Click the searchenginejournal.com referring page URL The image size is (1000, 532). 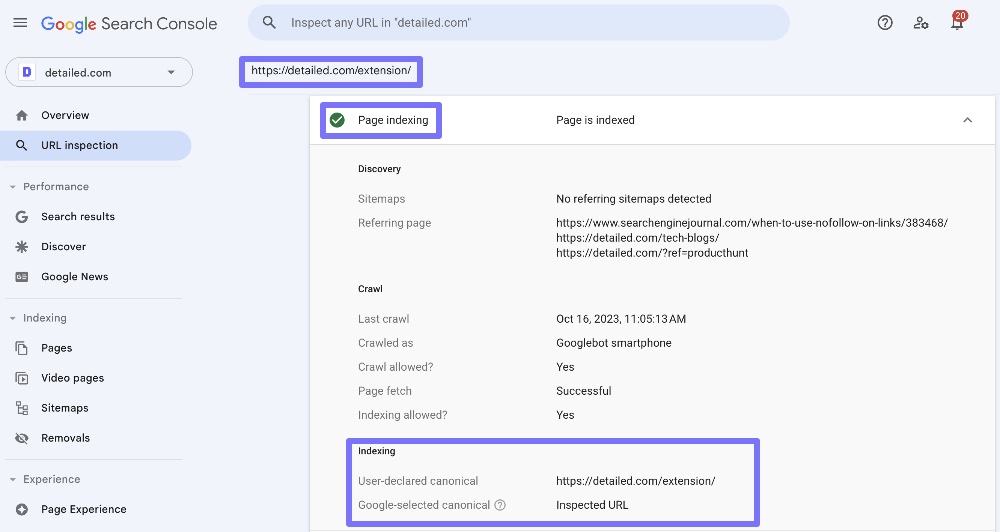752,223
